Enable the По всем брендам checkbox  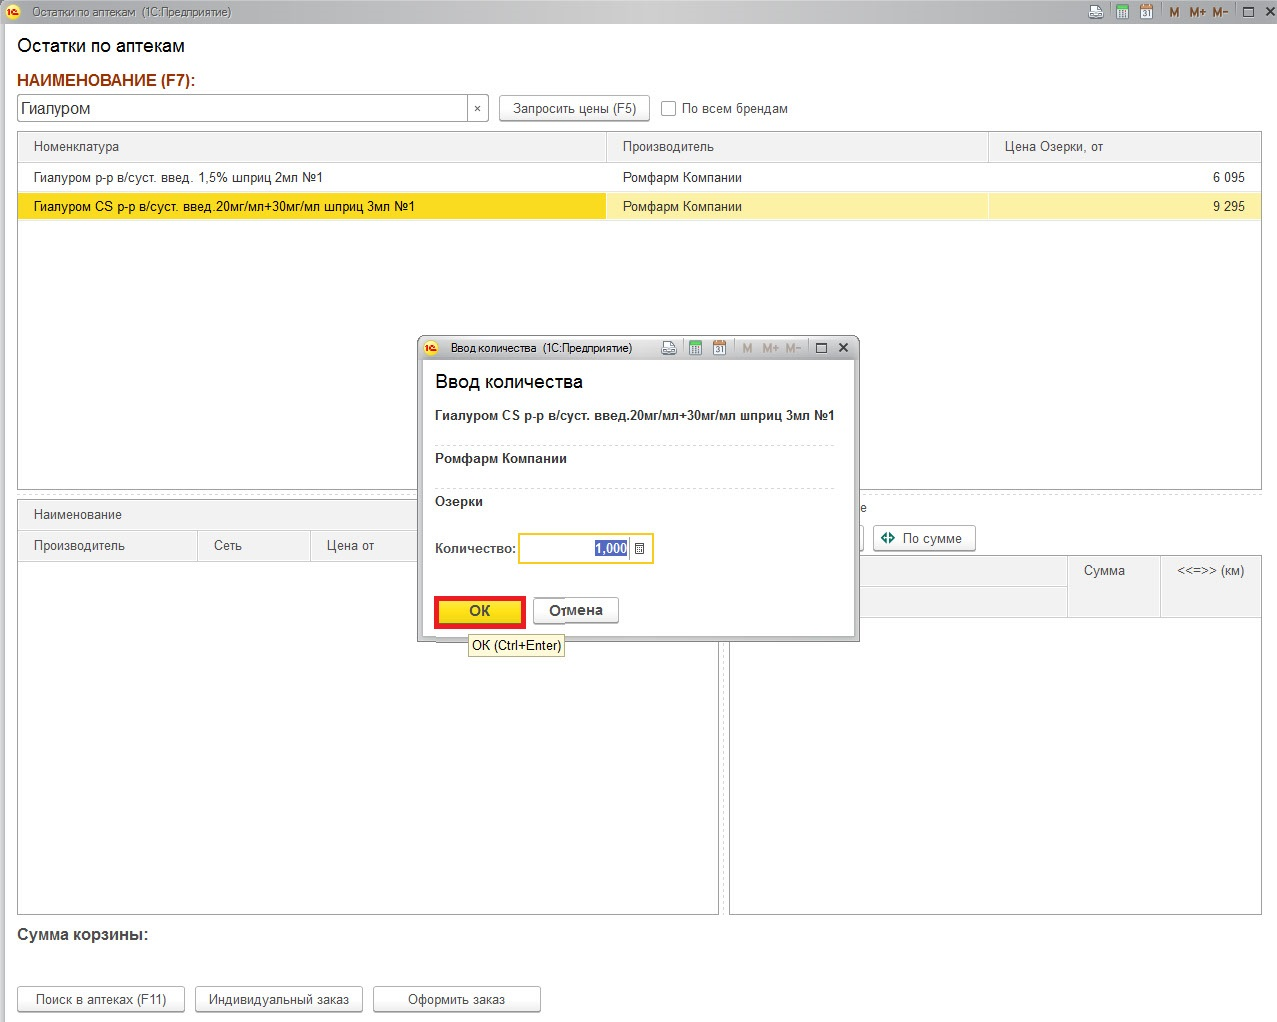[x=669, y=108]
